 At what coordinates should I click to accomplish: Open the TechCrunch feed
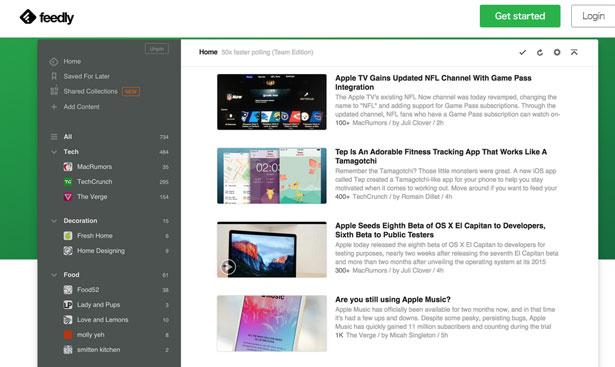click(95, 182)
